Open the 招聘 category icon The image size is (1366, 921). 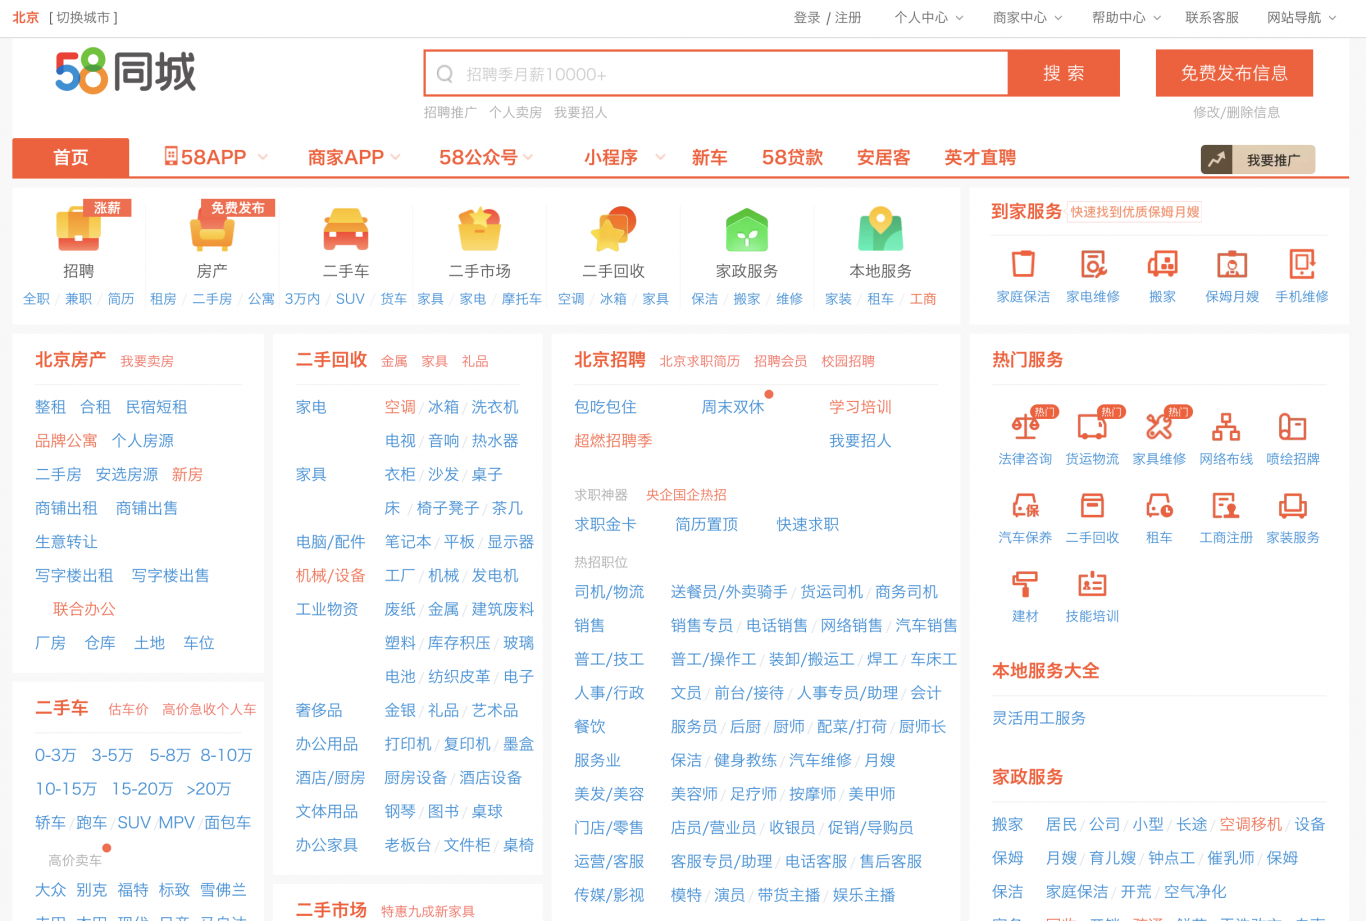pyautogui.click(x=78, y=230)
